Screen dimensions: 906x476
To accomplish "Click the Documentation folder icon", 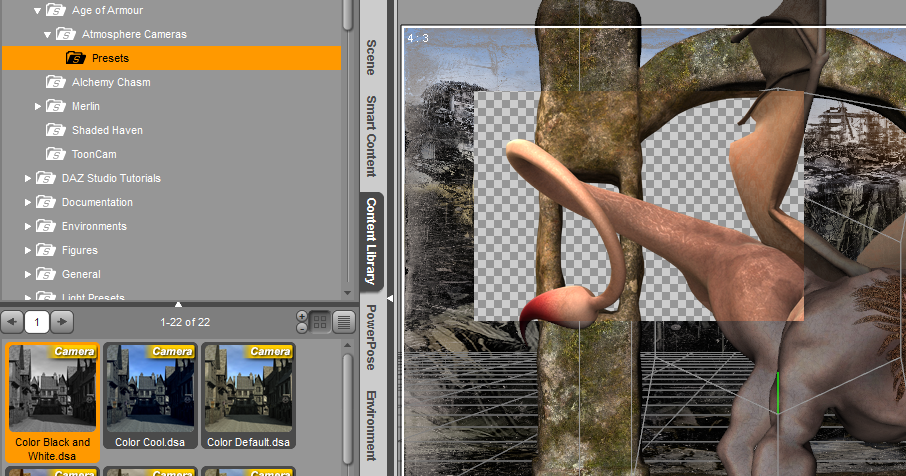I will coord(46,202).
